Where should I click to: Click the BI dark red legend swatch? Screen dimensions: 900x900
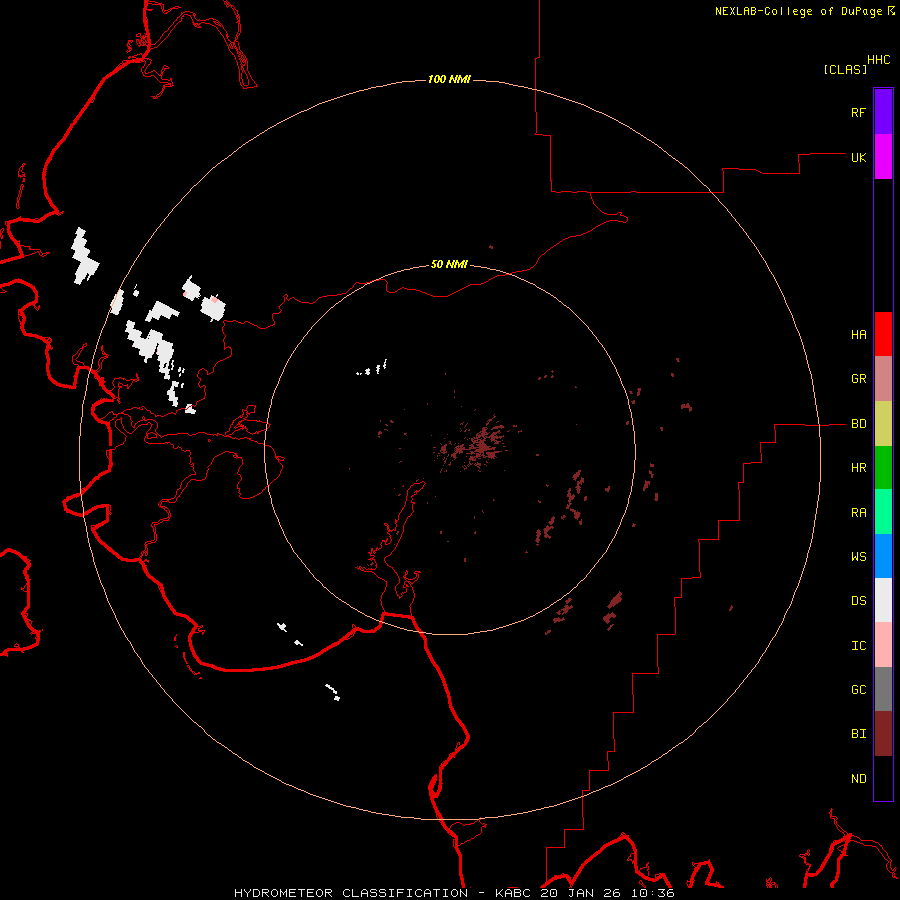click(x=883, y=734)
